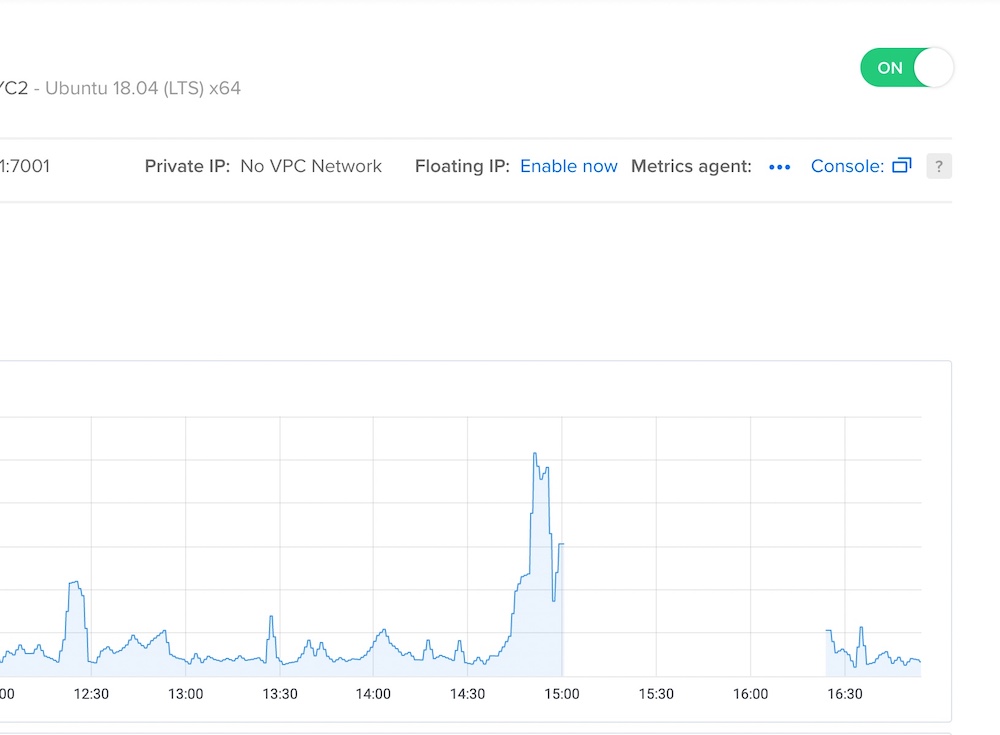Click the graph hump near 14:00
This screenshot has height=735, width=1000.
(382, 632)
